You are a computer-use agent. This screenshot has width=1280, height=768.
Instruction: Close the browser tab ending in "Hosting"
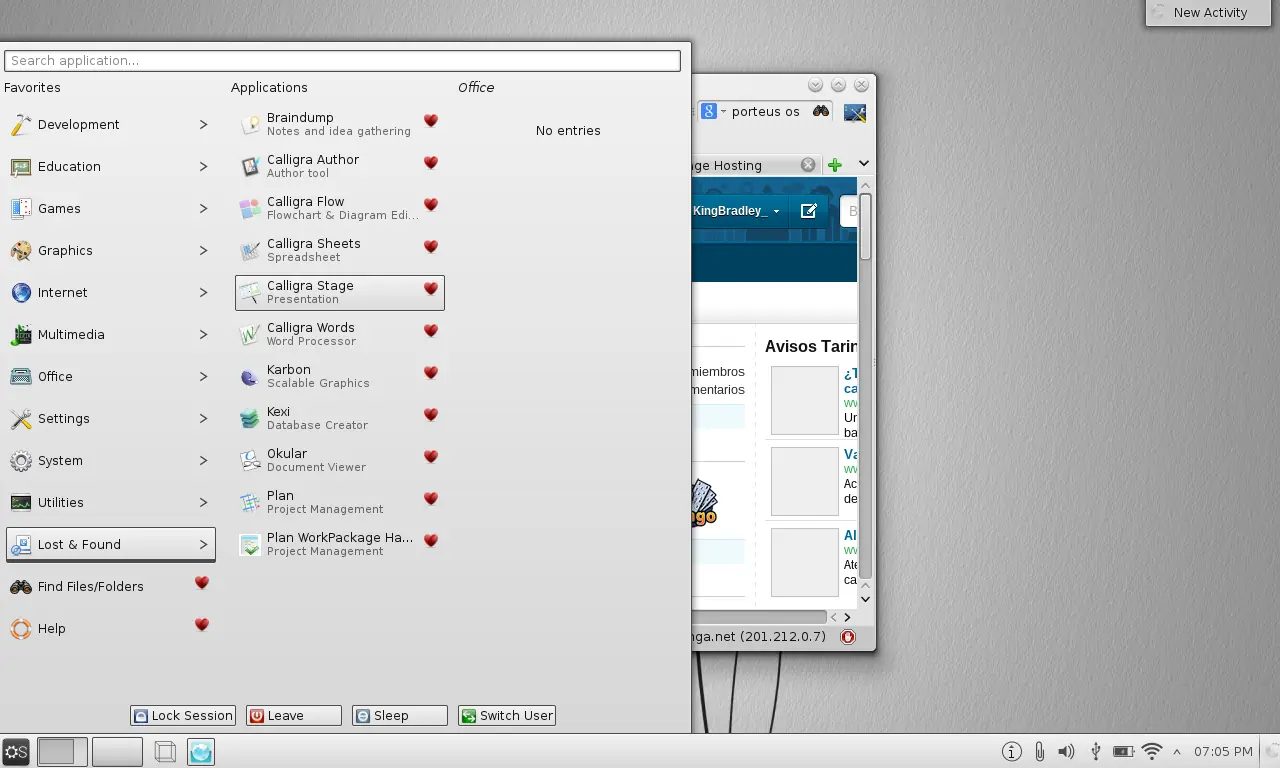click(x=808, y=165)
